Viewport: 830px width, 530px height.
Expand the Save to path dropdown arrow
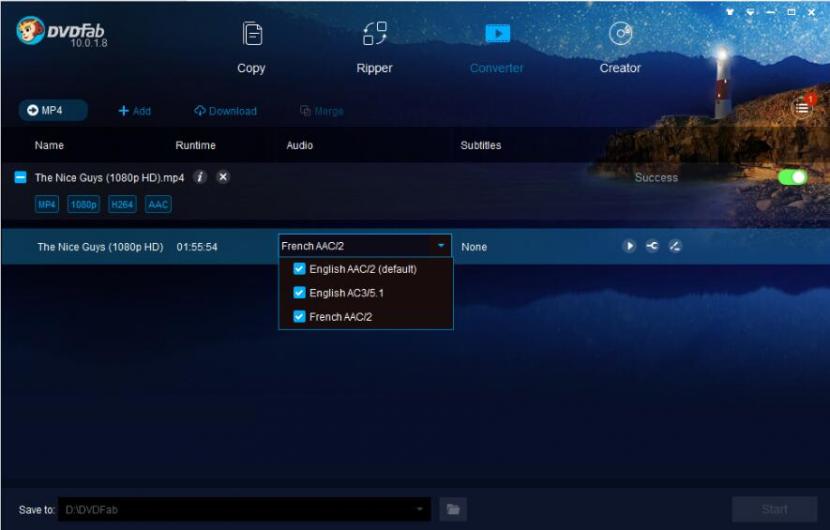tap(419, 509)
